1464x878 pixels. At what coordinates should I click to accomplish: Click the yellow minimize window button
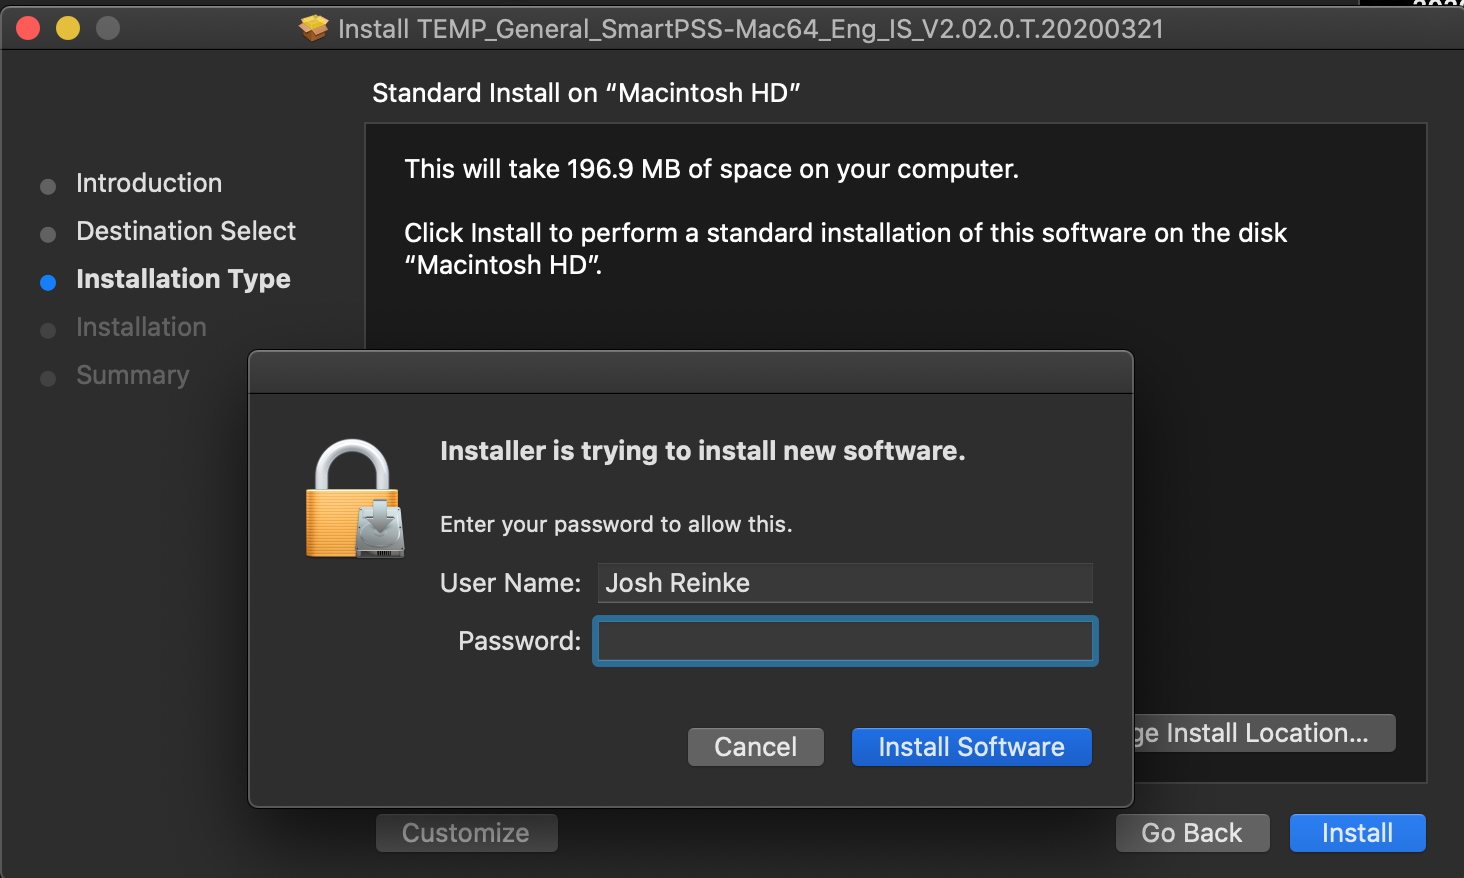point(68,28)
